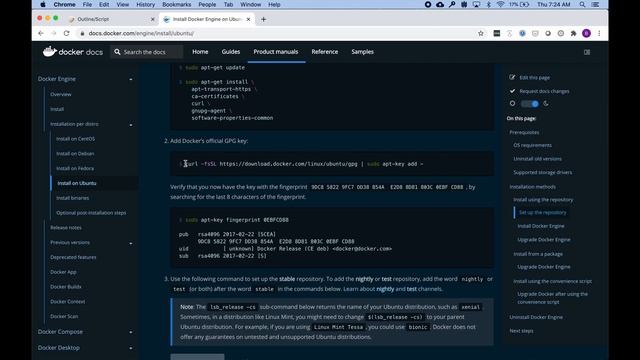This screenshot has width=640, height=360.
Task: Click the docs.docker.com address bar
Action: [278, 33]
